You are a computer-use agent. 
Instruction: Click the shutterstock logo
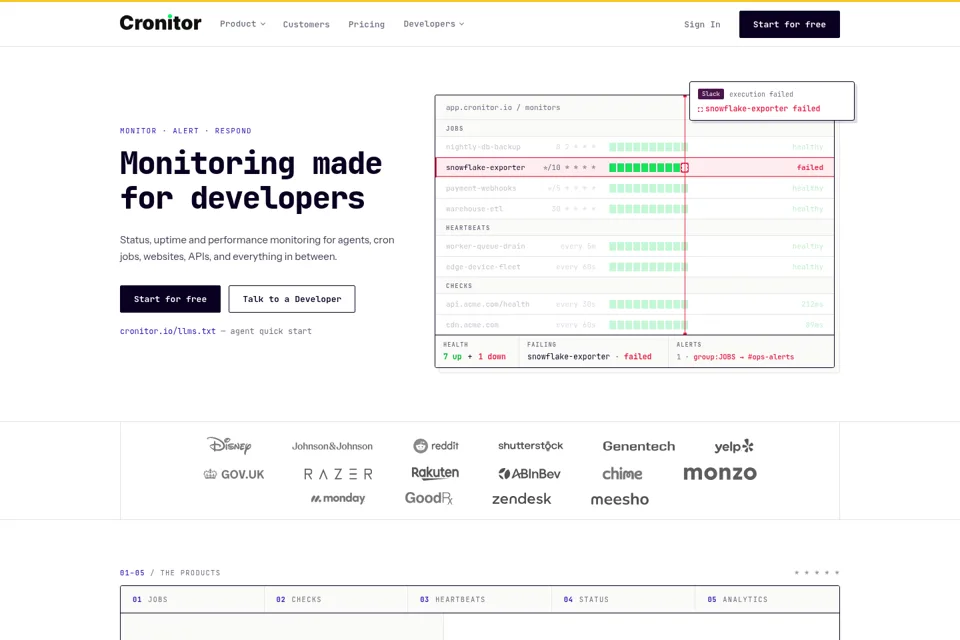pyautogui.click(x=531, y=446)
